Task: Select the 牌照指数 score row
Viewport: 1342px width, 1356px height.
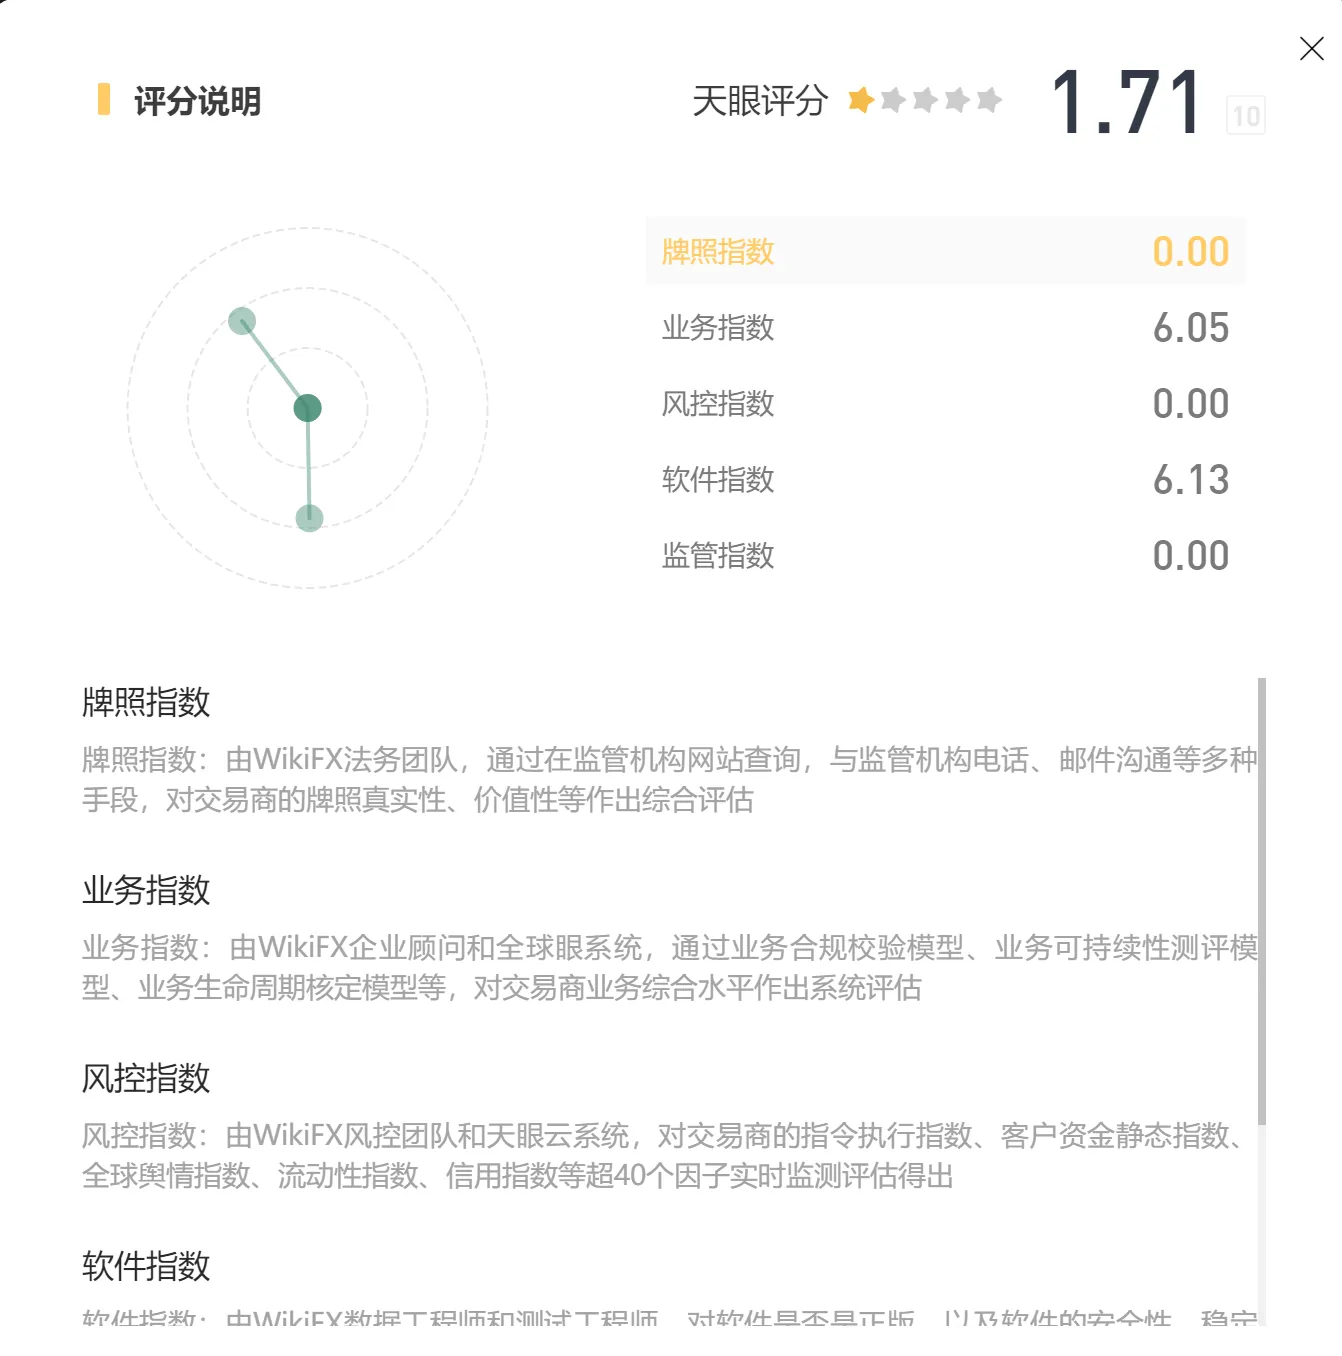Action: pyautogui.click(x=945, y=251)
